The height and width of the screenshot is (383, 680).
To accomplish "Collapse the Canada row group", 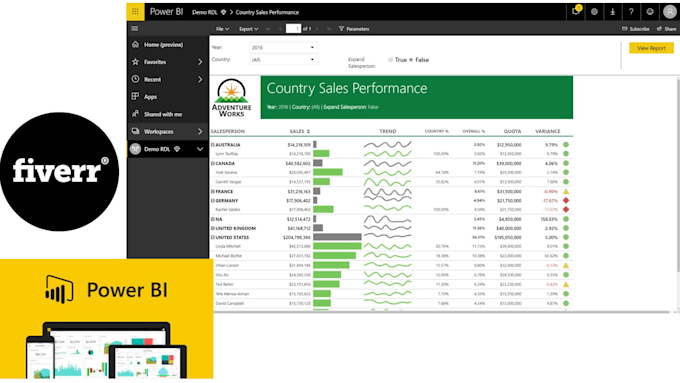I will pyautogui.click(x=212, y=164).
